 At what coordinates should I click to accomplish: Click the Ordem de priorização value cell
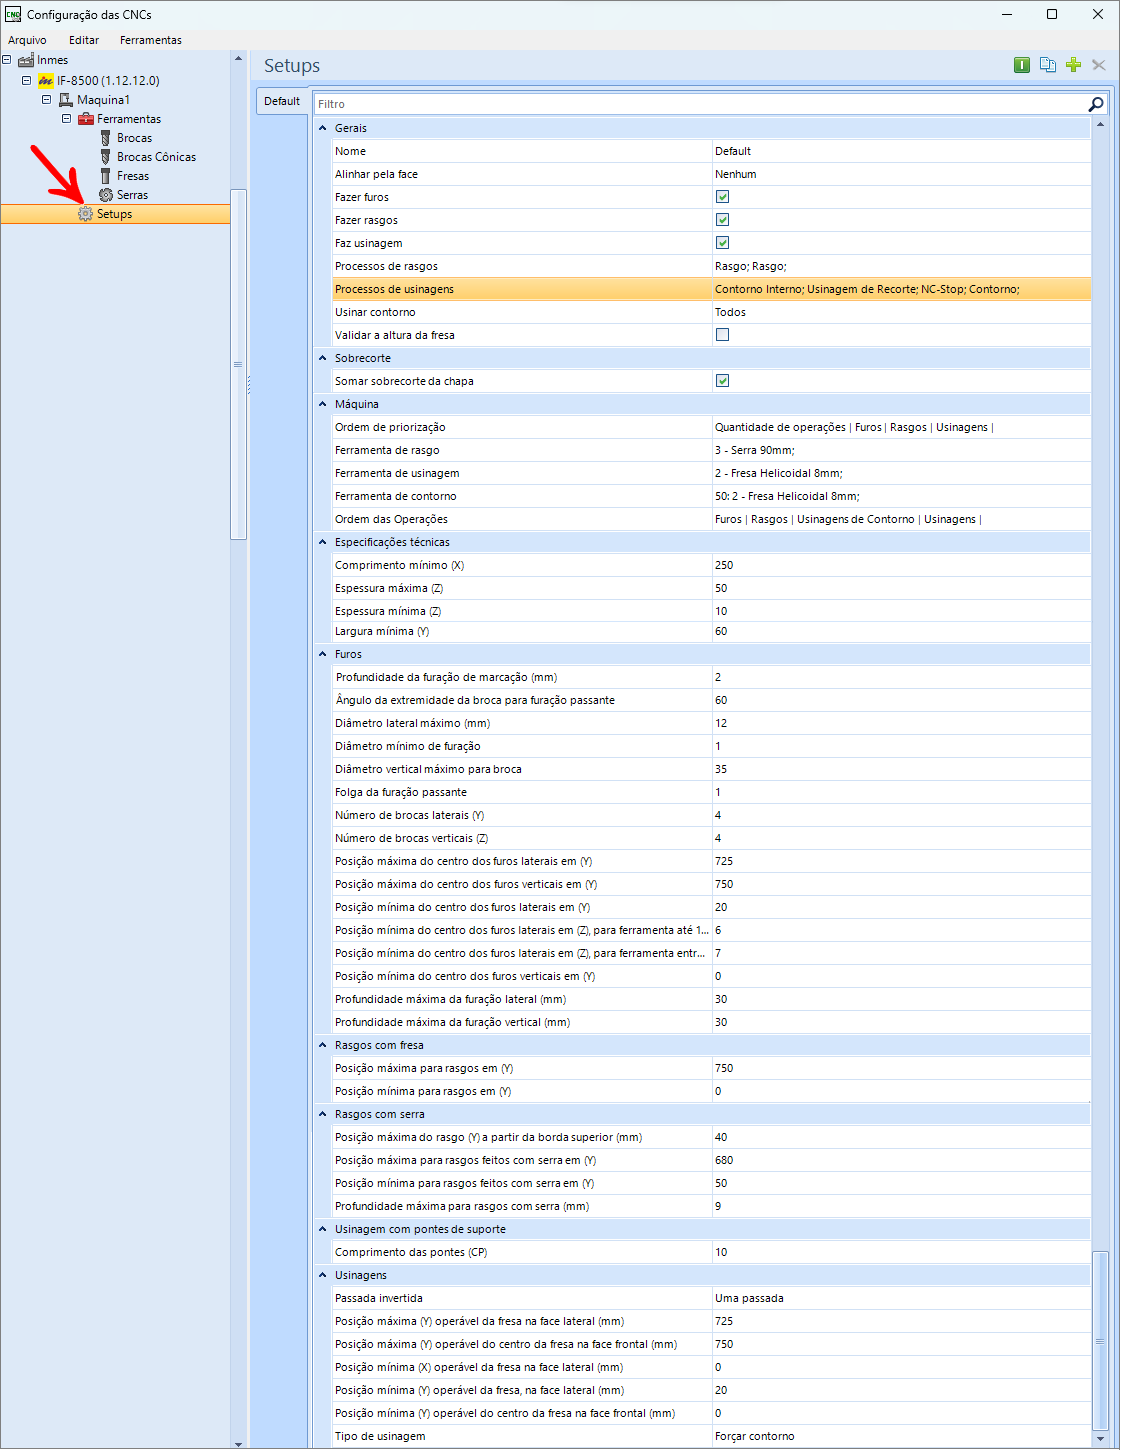click(x=901, y=427)
